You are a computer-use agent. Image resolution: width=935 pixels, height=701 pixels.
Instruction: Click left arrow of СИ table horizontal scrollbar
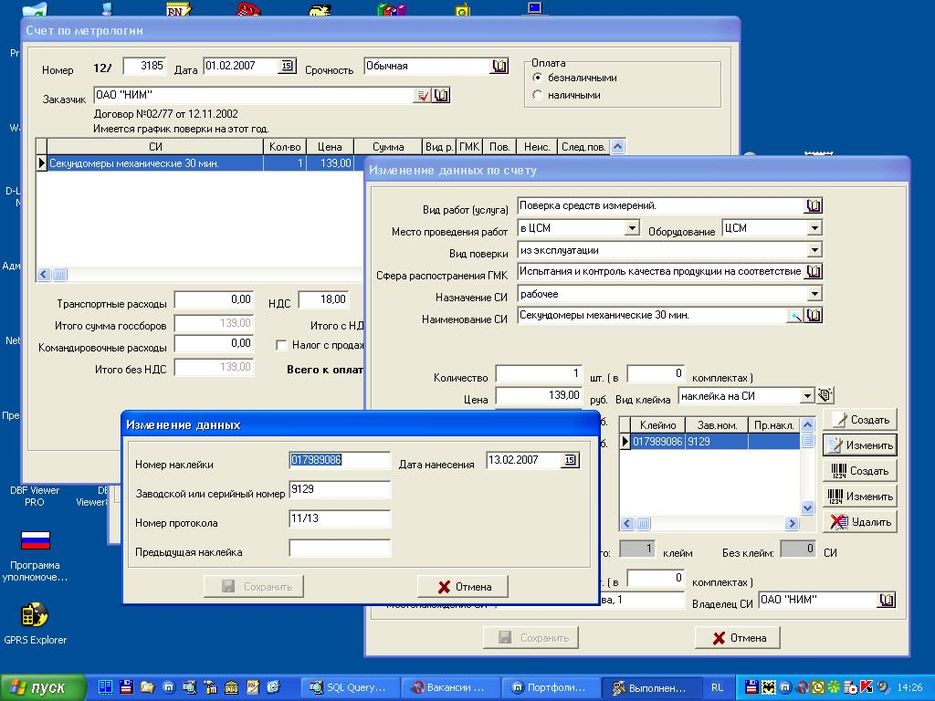(x=44, y=275)
